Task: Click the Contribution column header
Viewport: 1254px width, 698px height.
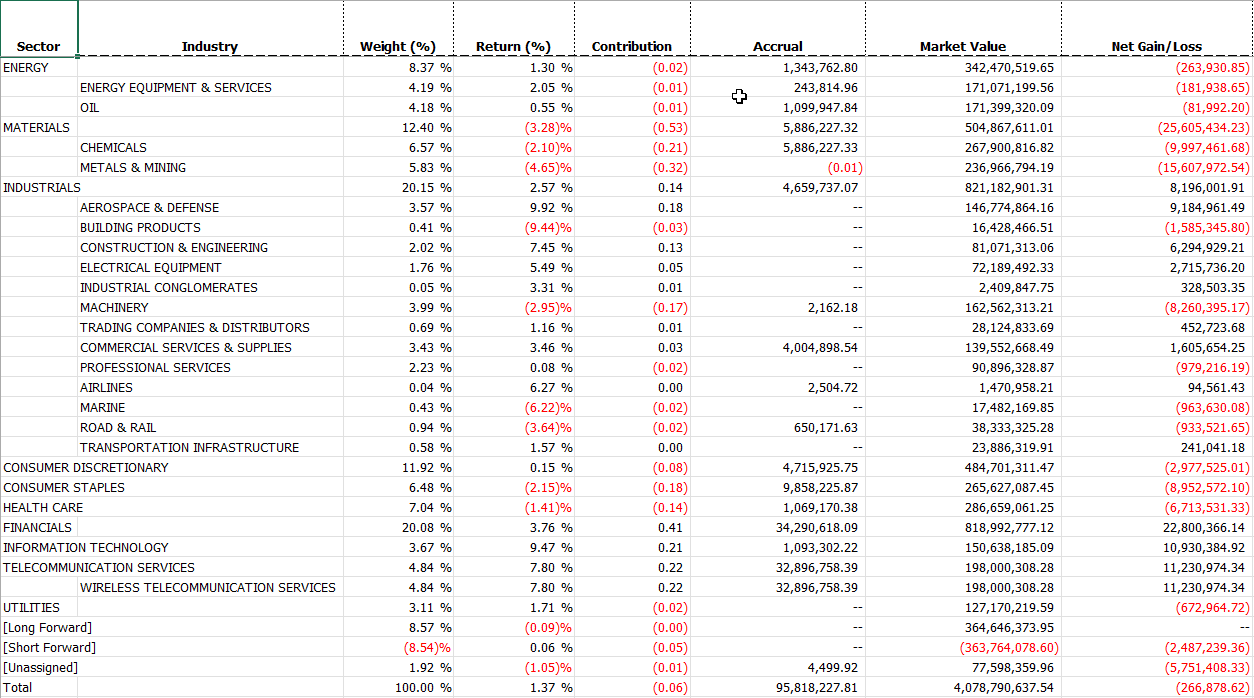Action: tap(631, 46)
